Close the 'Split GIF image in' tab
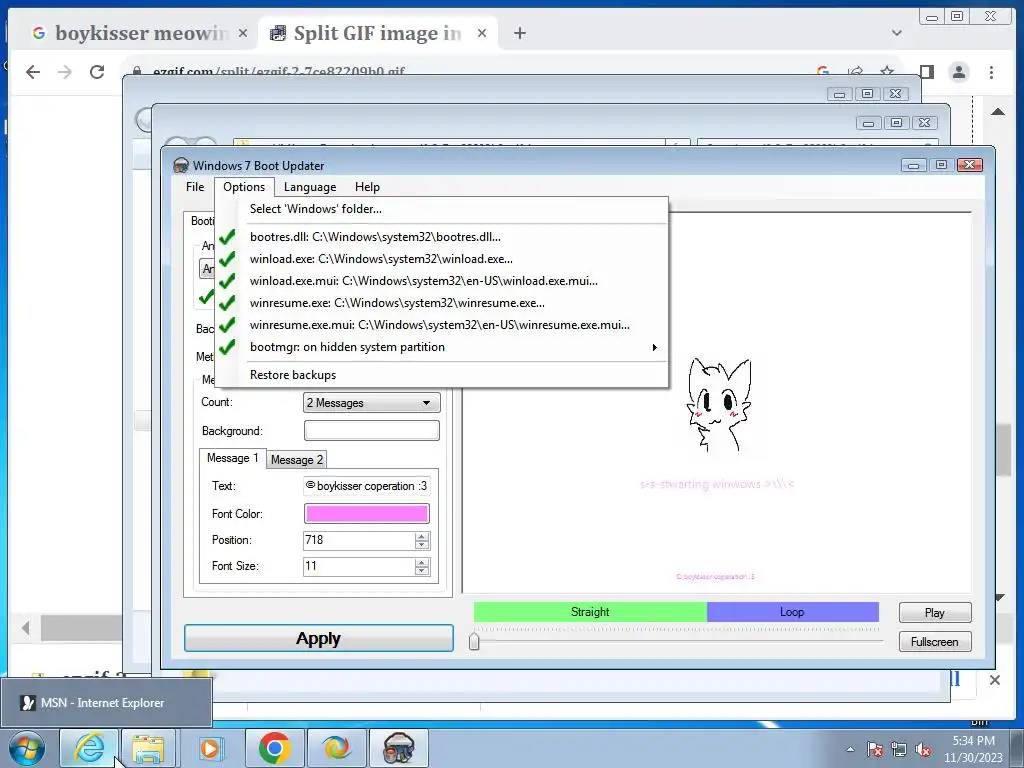The image size is (1024, 768). [x=482, y=33]
